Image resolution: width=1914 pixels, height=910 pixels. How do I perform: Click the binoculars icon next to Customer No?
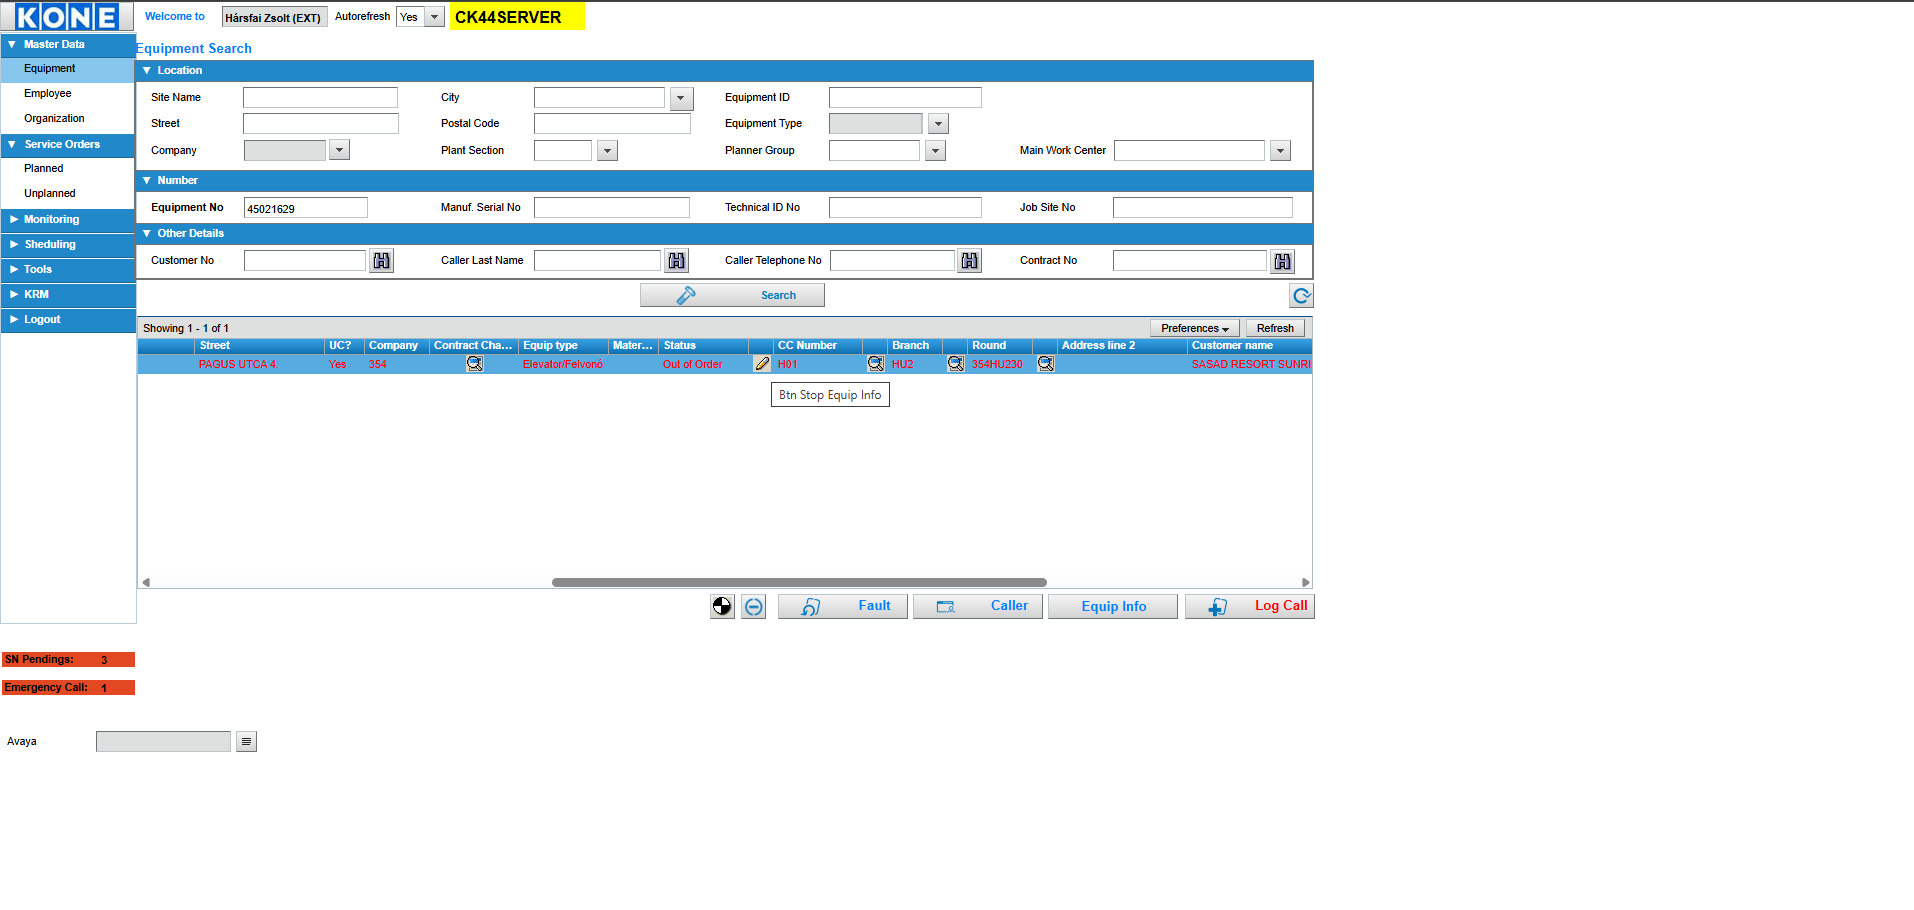point(381,261)
